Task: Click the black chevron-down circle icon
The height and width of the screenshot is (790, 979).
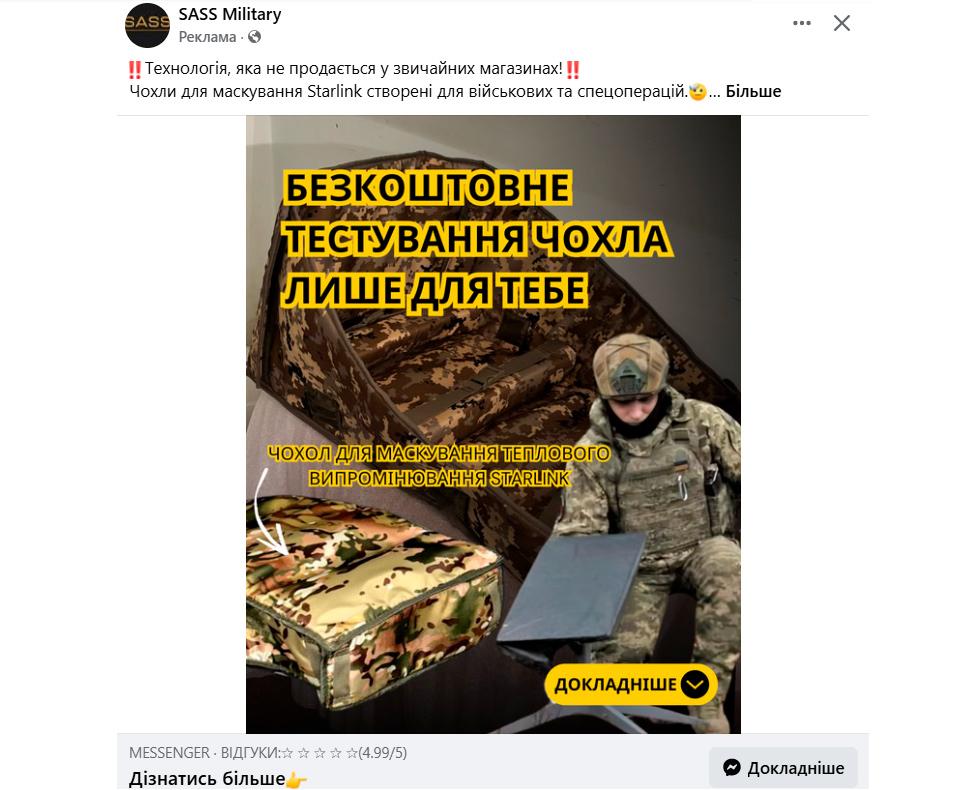Action: [695, 684]
